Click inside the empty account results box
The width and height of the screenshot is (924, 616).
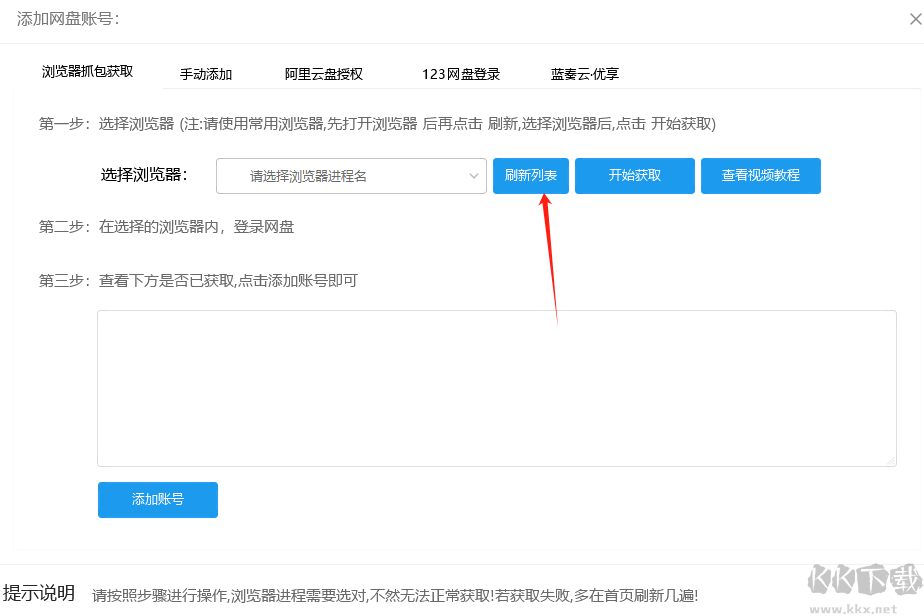click(x=497, y=388)
